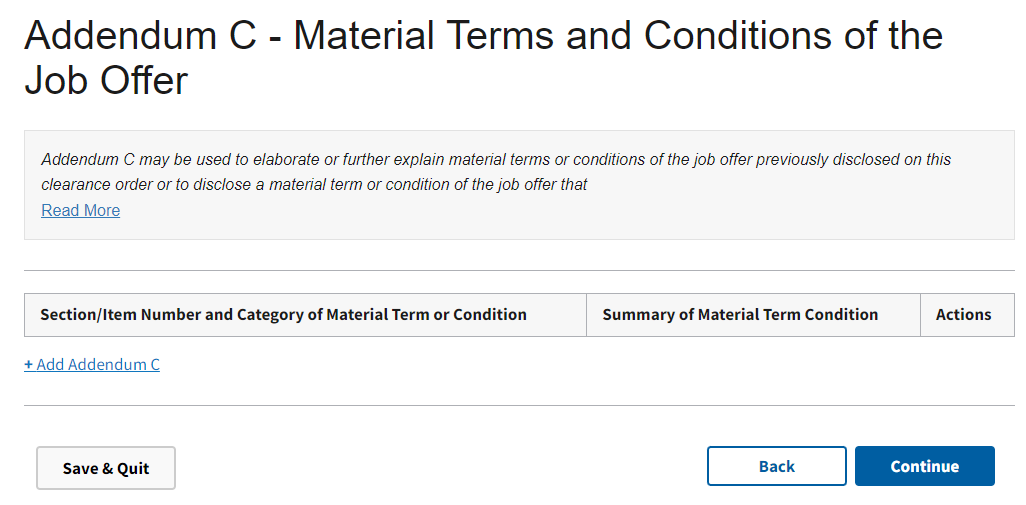
Task: Click the plus sign before Add Addendum C
Action: (29, 364)
